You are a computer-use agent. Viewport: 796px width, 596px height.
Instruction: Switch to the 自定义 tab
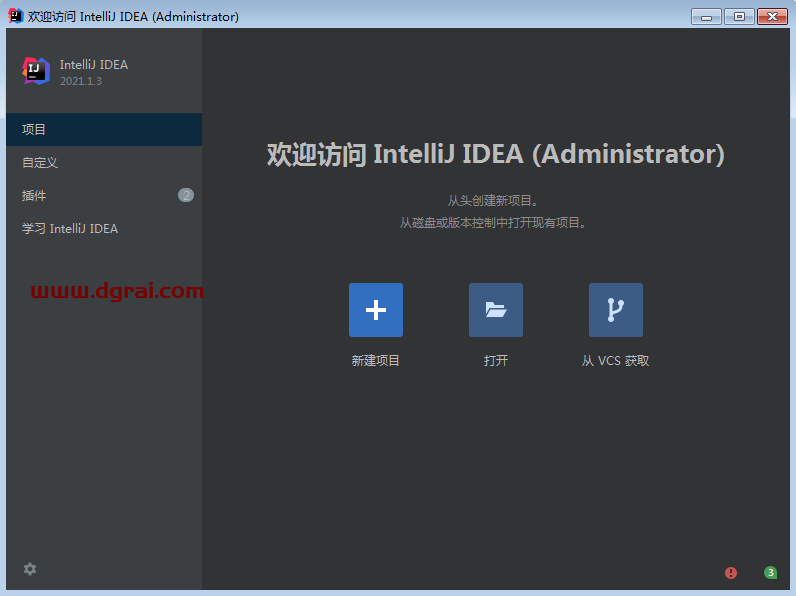coord(40,163)
